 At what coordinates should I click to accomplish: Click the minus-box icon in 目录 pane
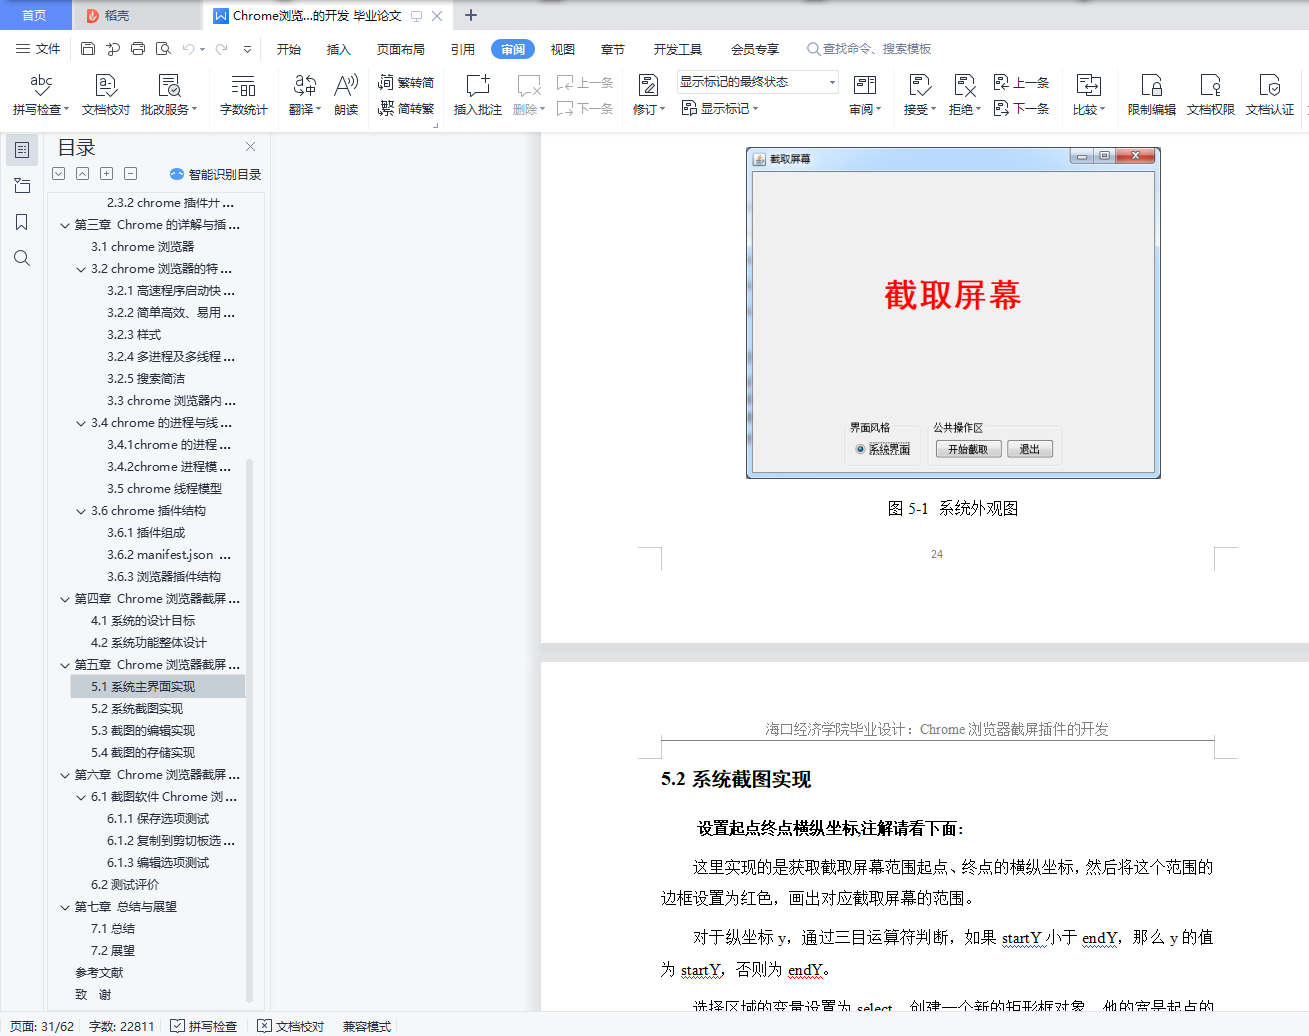point(130,174)
